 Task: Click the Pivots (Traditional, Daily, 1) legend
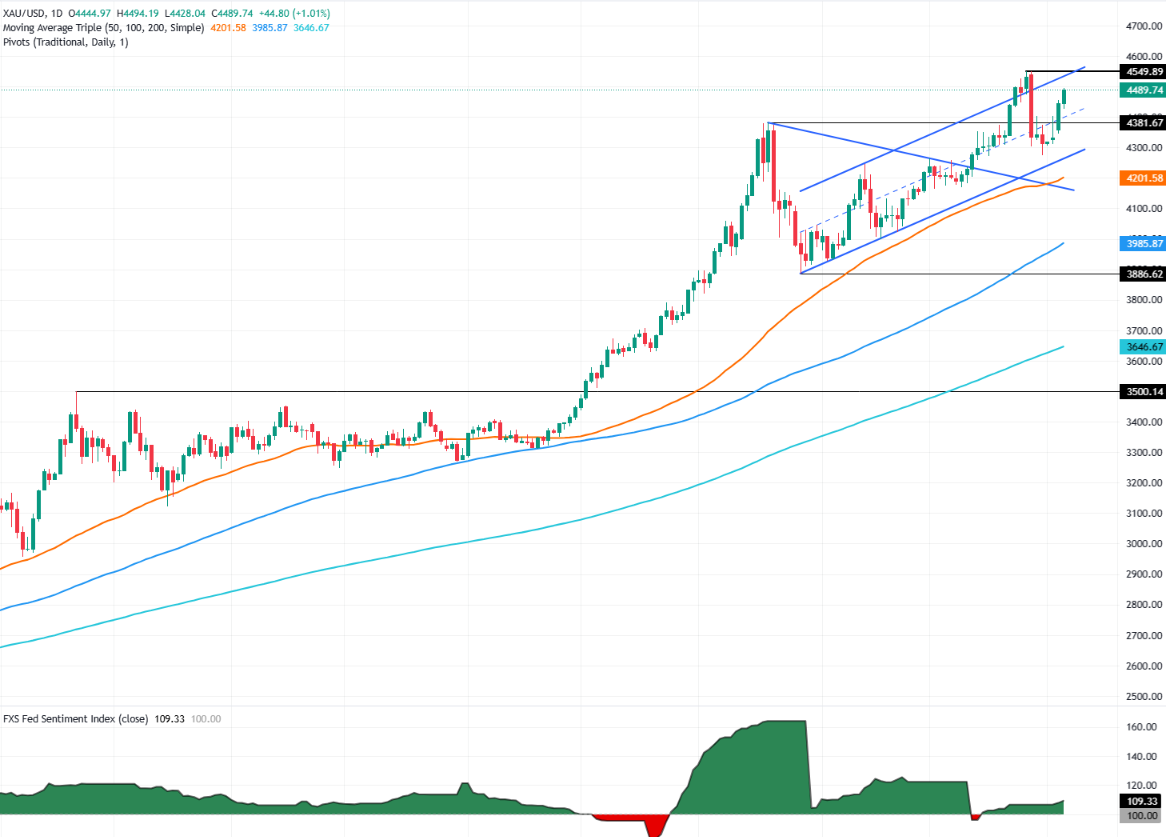(x=64, y=41)
